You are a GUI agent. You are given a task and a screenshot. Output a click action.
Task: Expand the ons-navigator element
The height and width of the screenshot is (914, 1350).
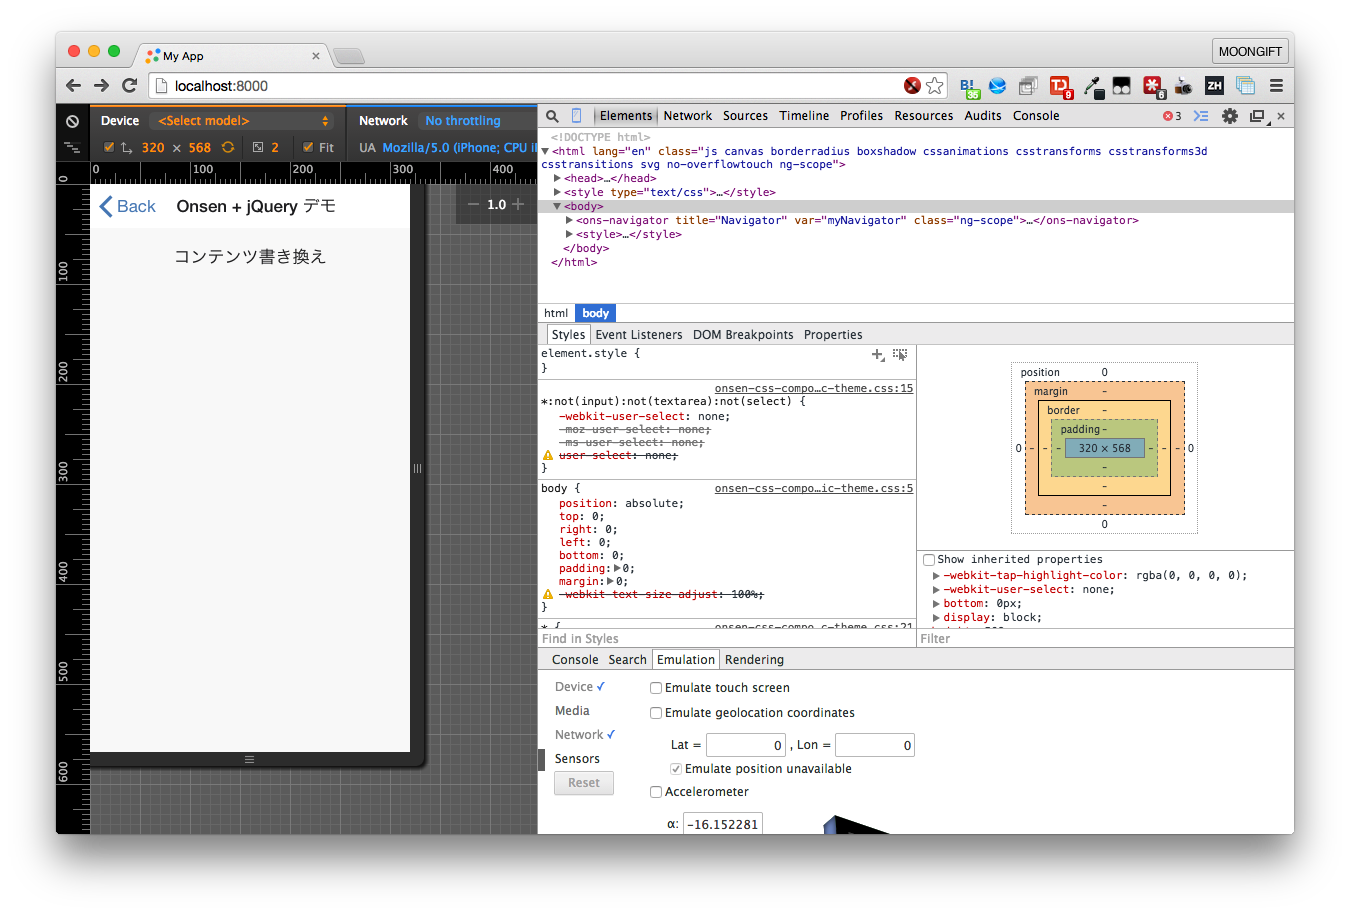[x=569, y=220]
